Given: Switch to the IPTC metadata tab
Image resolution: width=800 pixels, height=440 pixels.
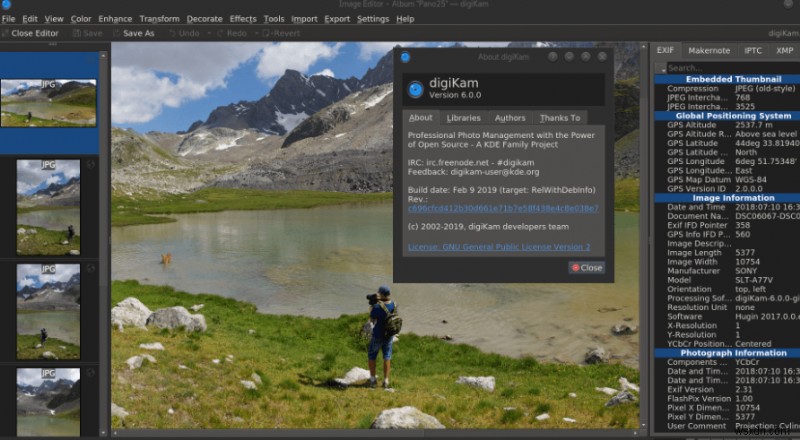Looking at the screenshot, I should click(753, 51).
